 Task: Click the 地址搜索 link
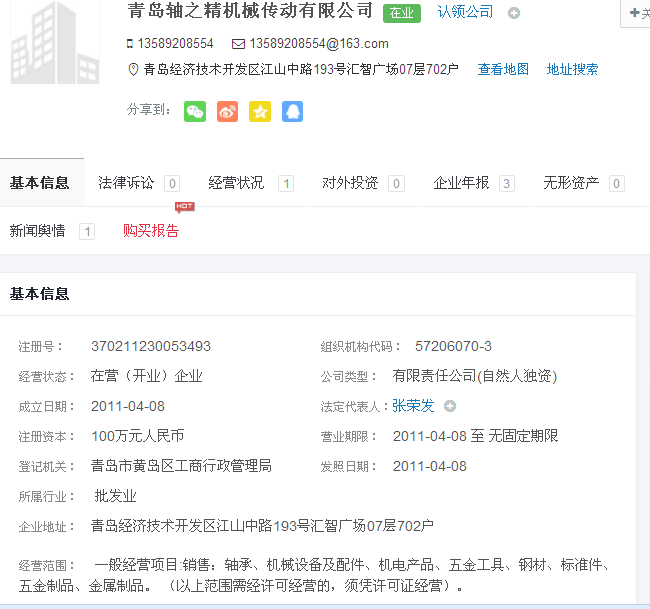(572, 70)
